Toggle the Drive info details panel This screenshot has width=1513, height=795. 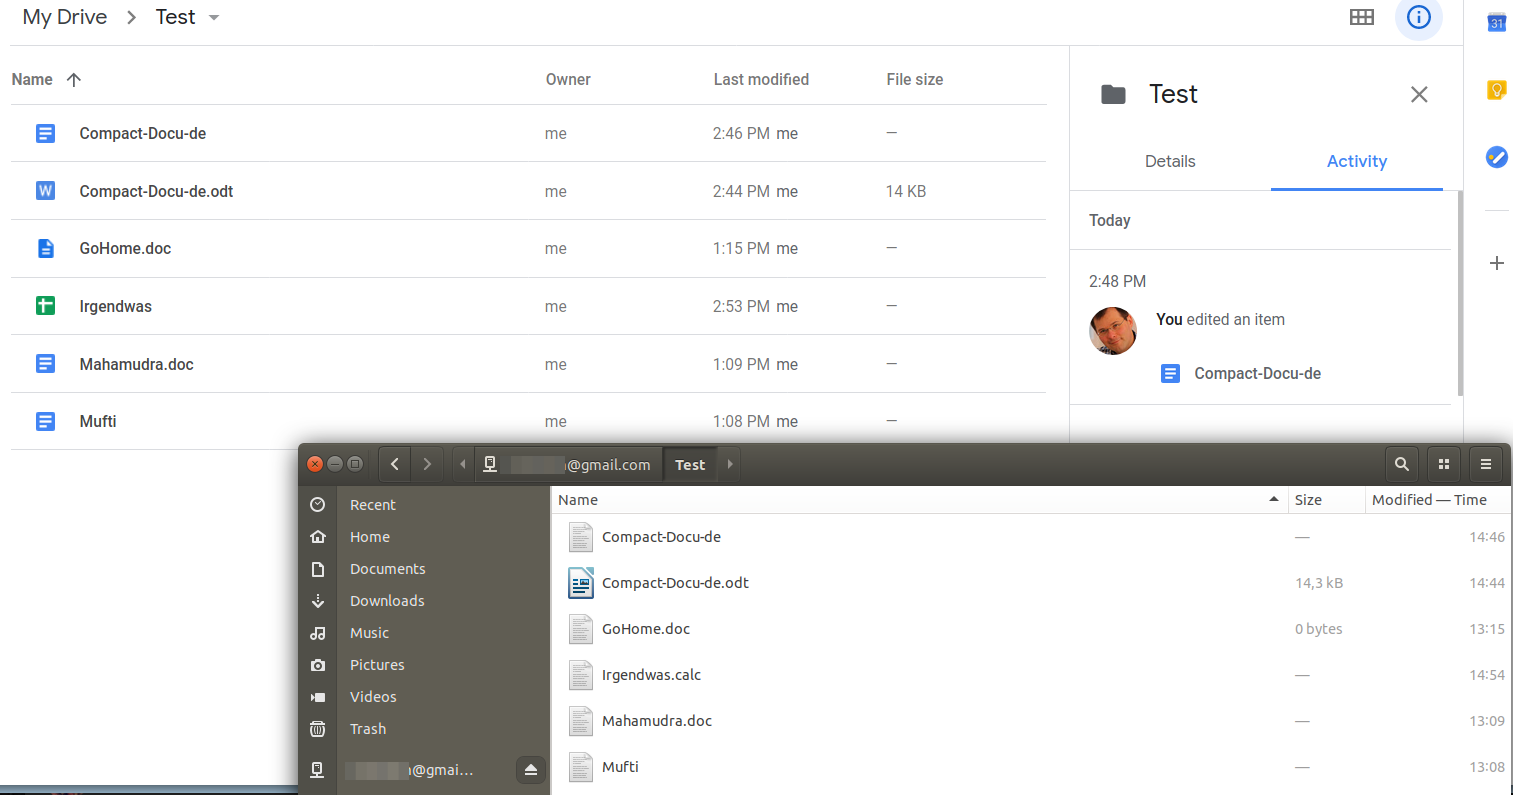(x=1418, y=17)
